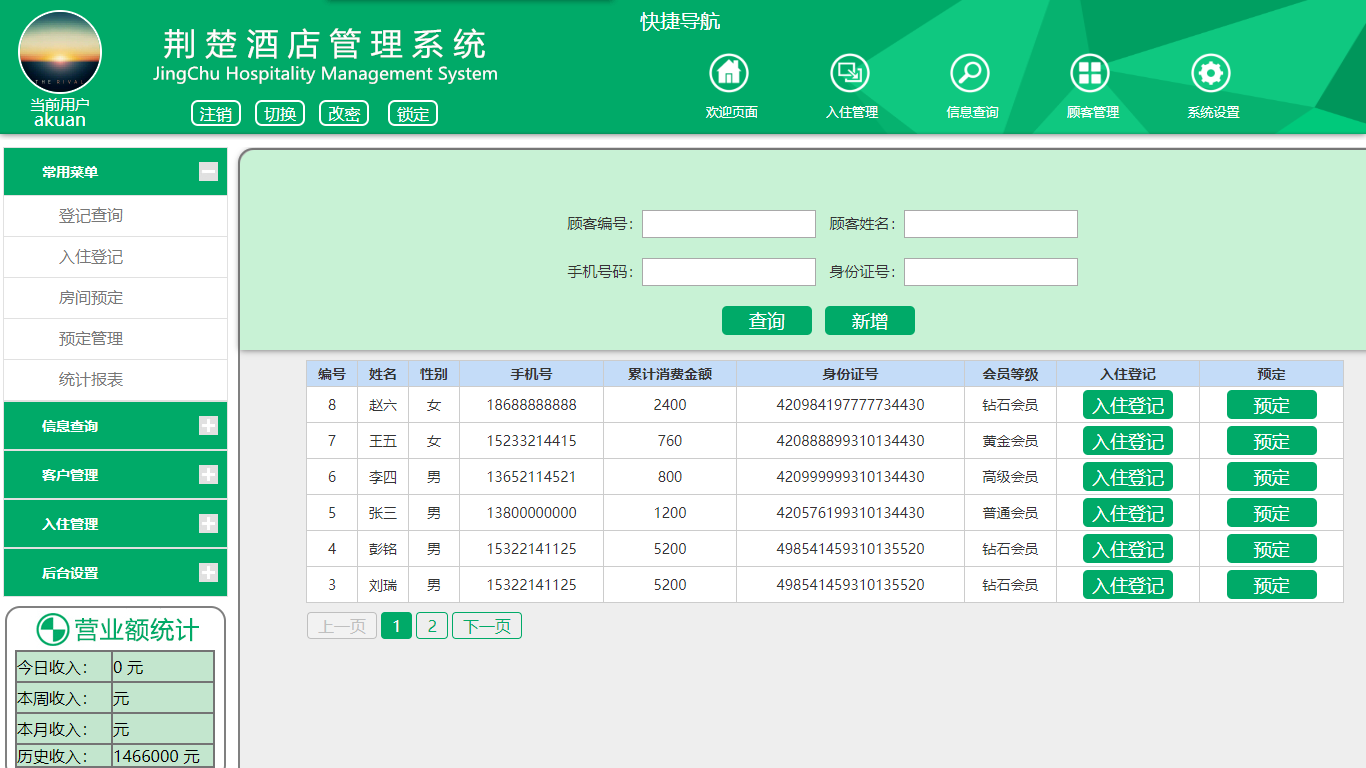Click 高级会员 membership cell

tap(1010, 477)
